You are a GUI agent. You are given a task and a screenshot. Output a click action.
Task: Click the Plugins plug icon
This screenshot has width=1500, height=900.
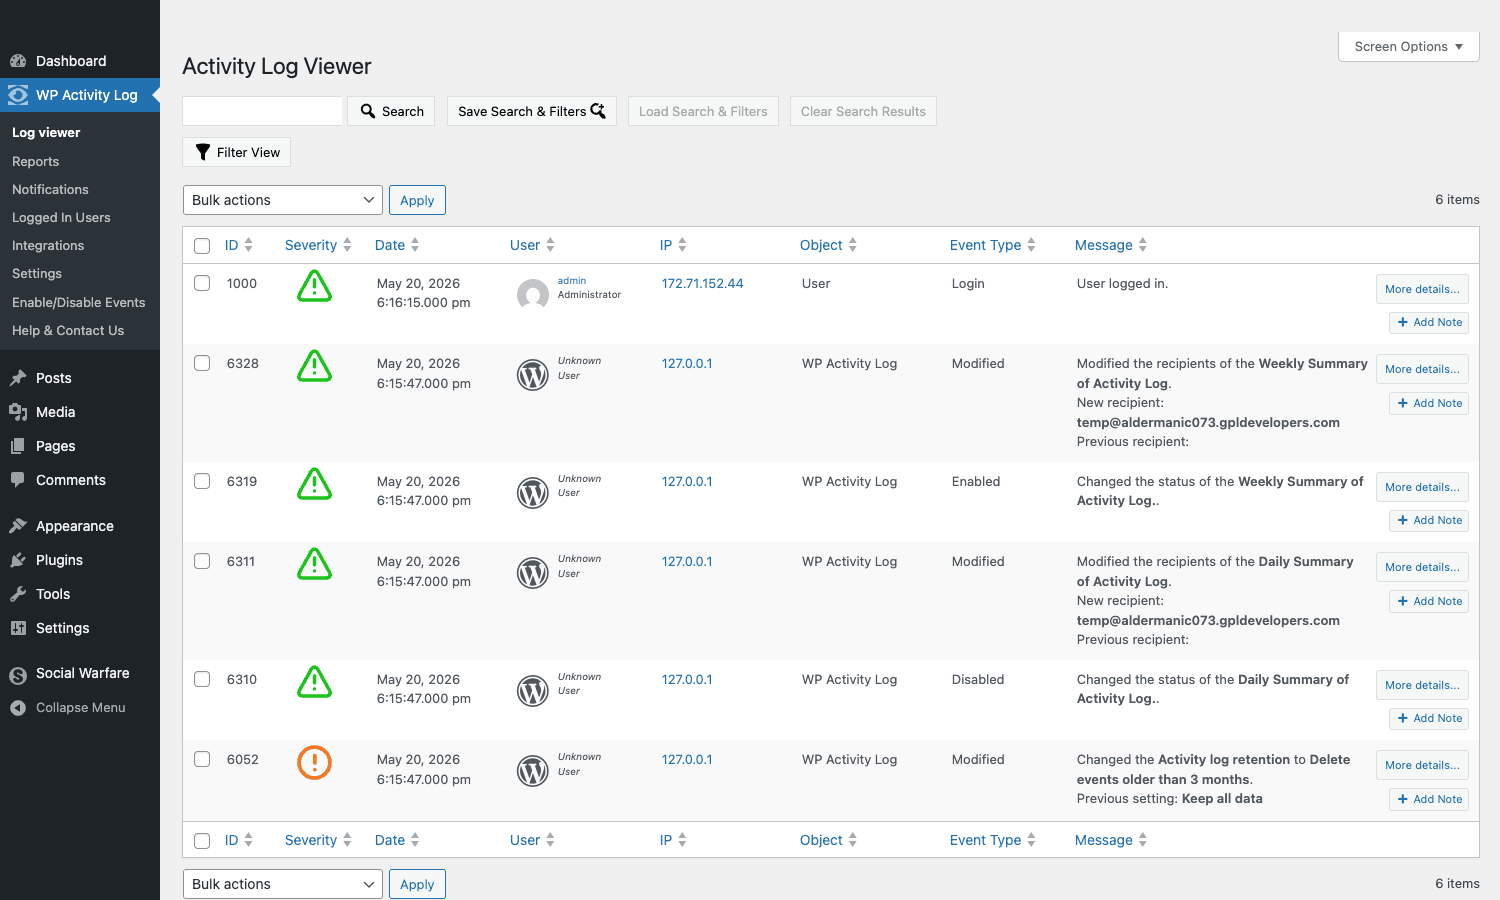[18, 560]
